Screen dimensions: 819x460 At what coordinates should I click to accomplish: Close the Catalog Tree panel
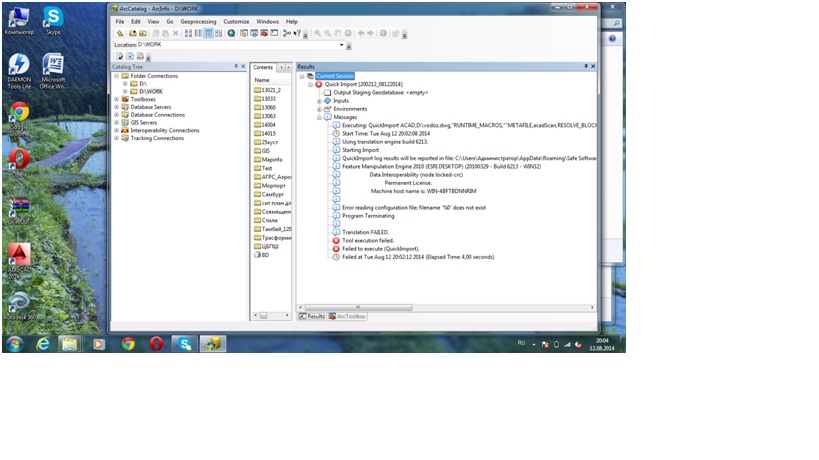point(243,66)
